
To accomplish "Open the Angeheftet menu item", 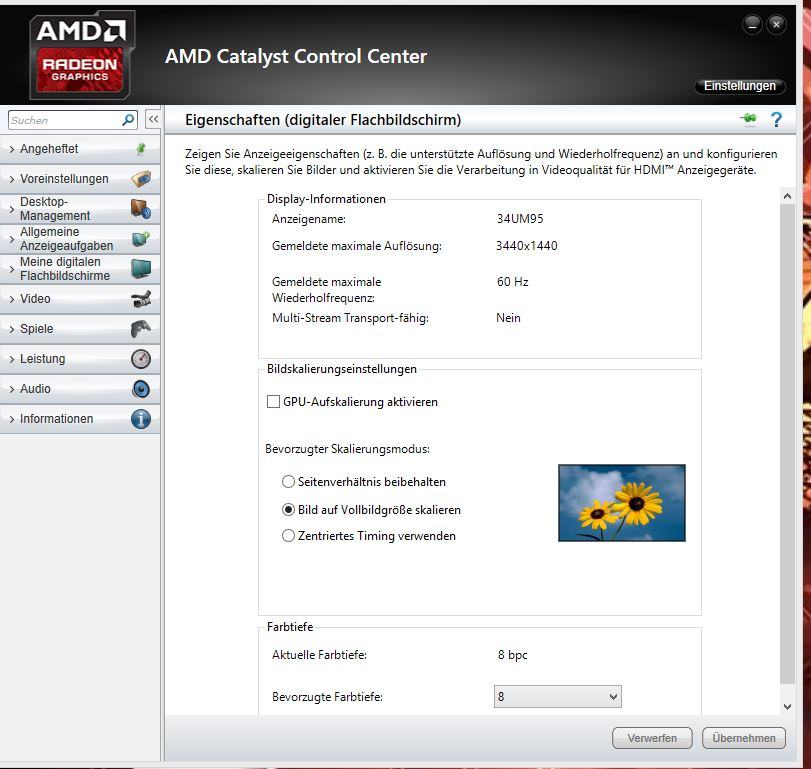I will coord(80,149).
